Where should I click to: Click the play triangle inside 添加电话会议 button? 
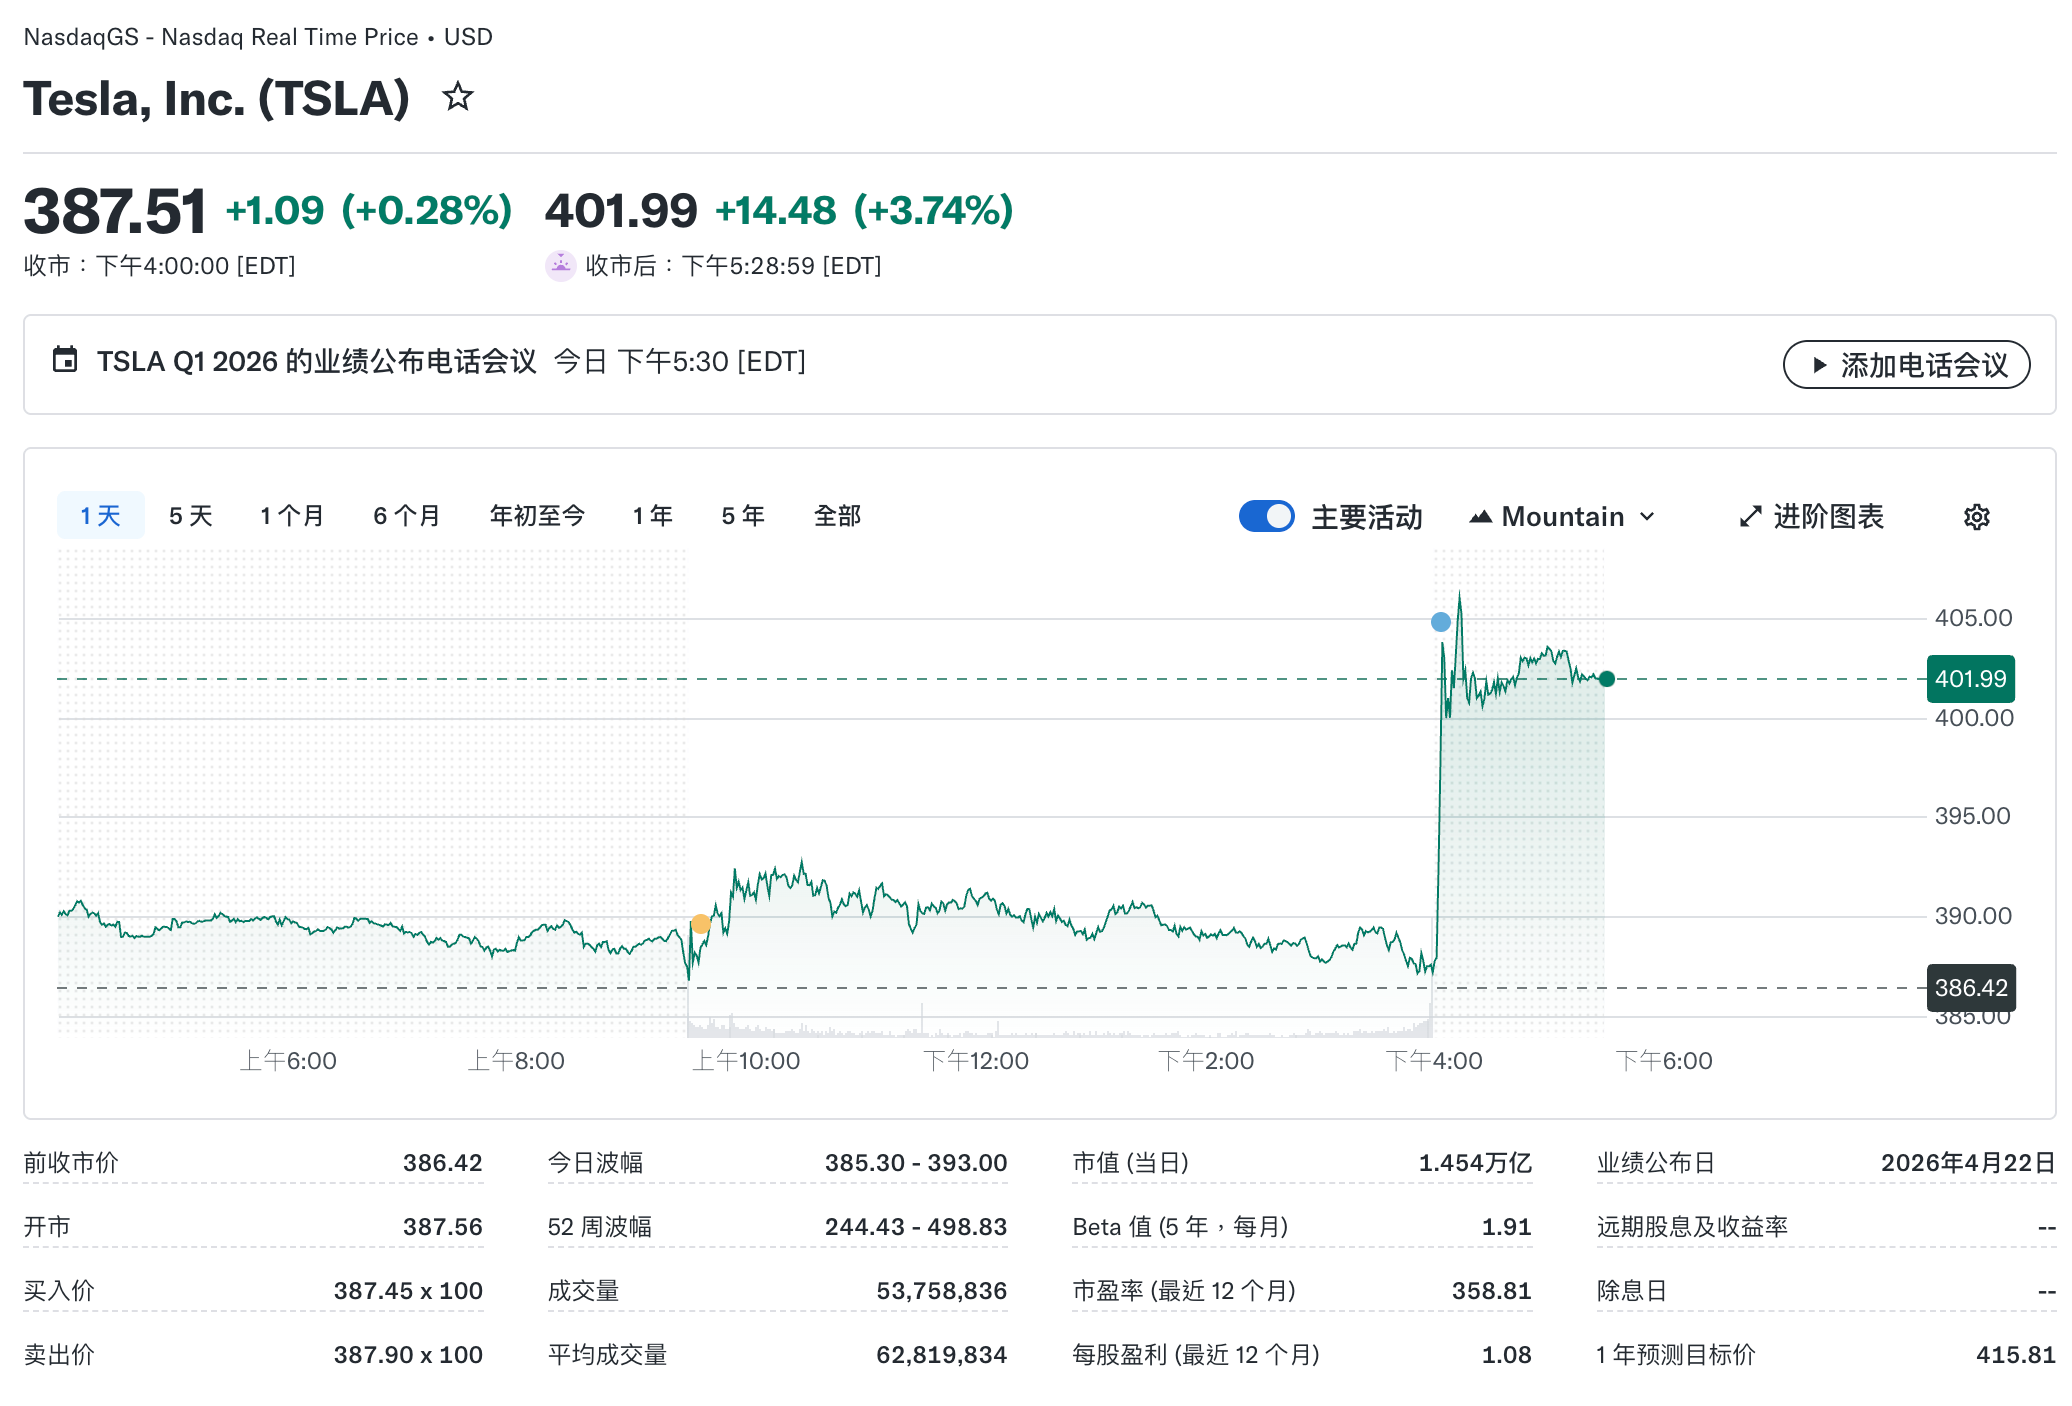1822,365
